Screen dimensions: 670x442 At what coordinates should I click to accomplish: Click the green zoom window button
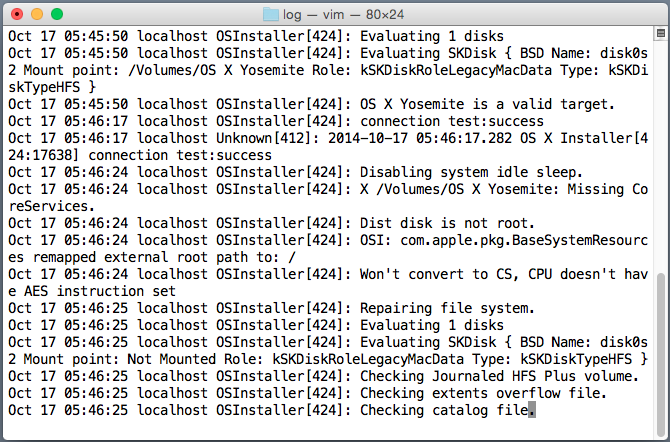pos(57,14)
